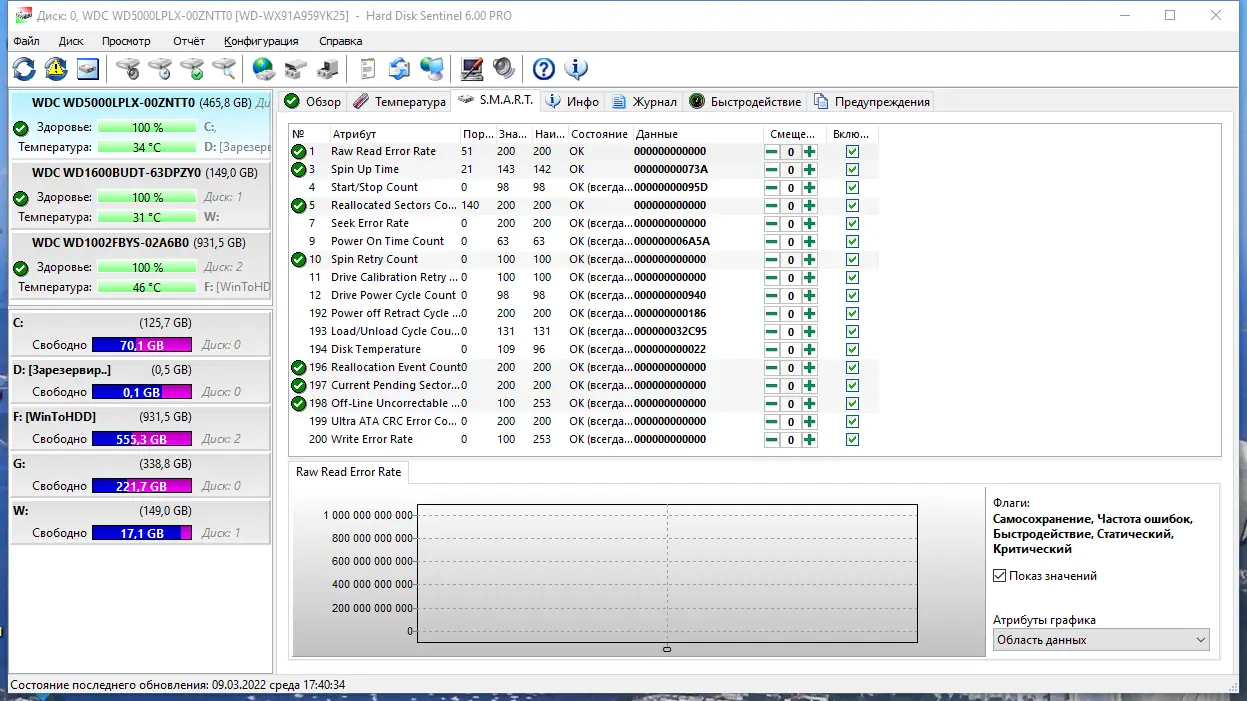Toggle the enable checkbox for Start/Stop Count
1247x701 pixels.
[x=852, y=188]
